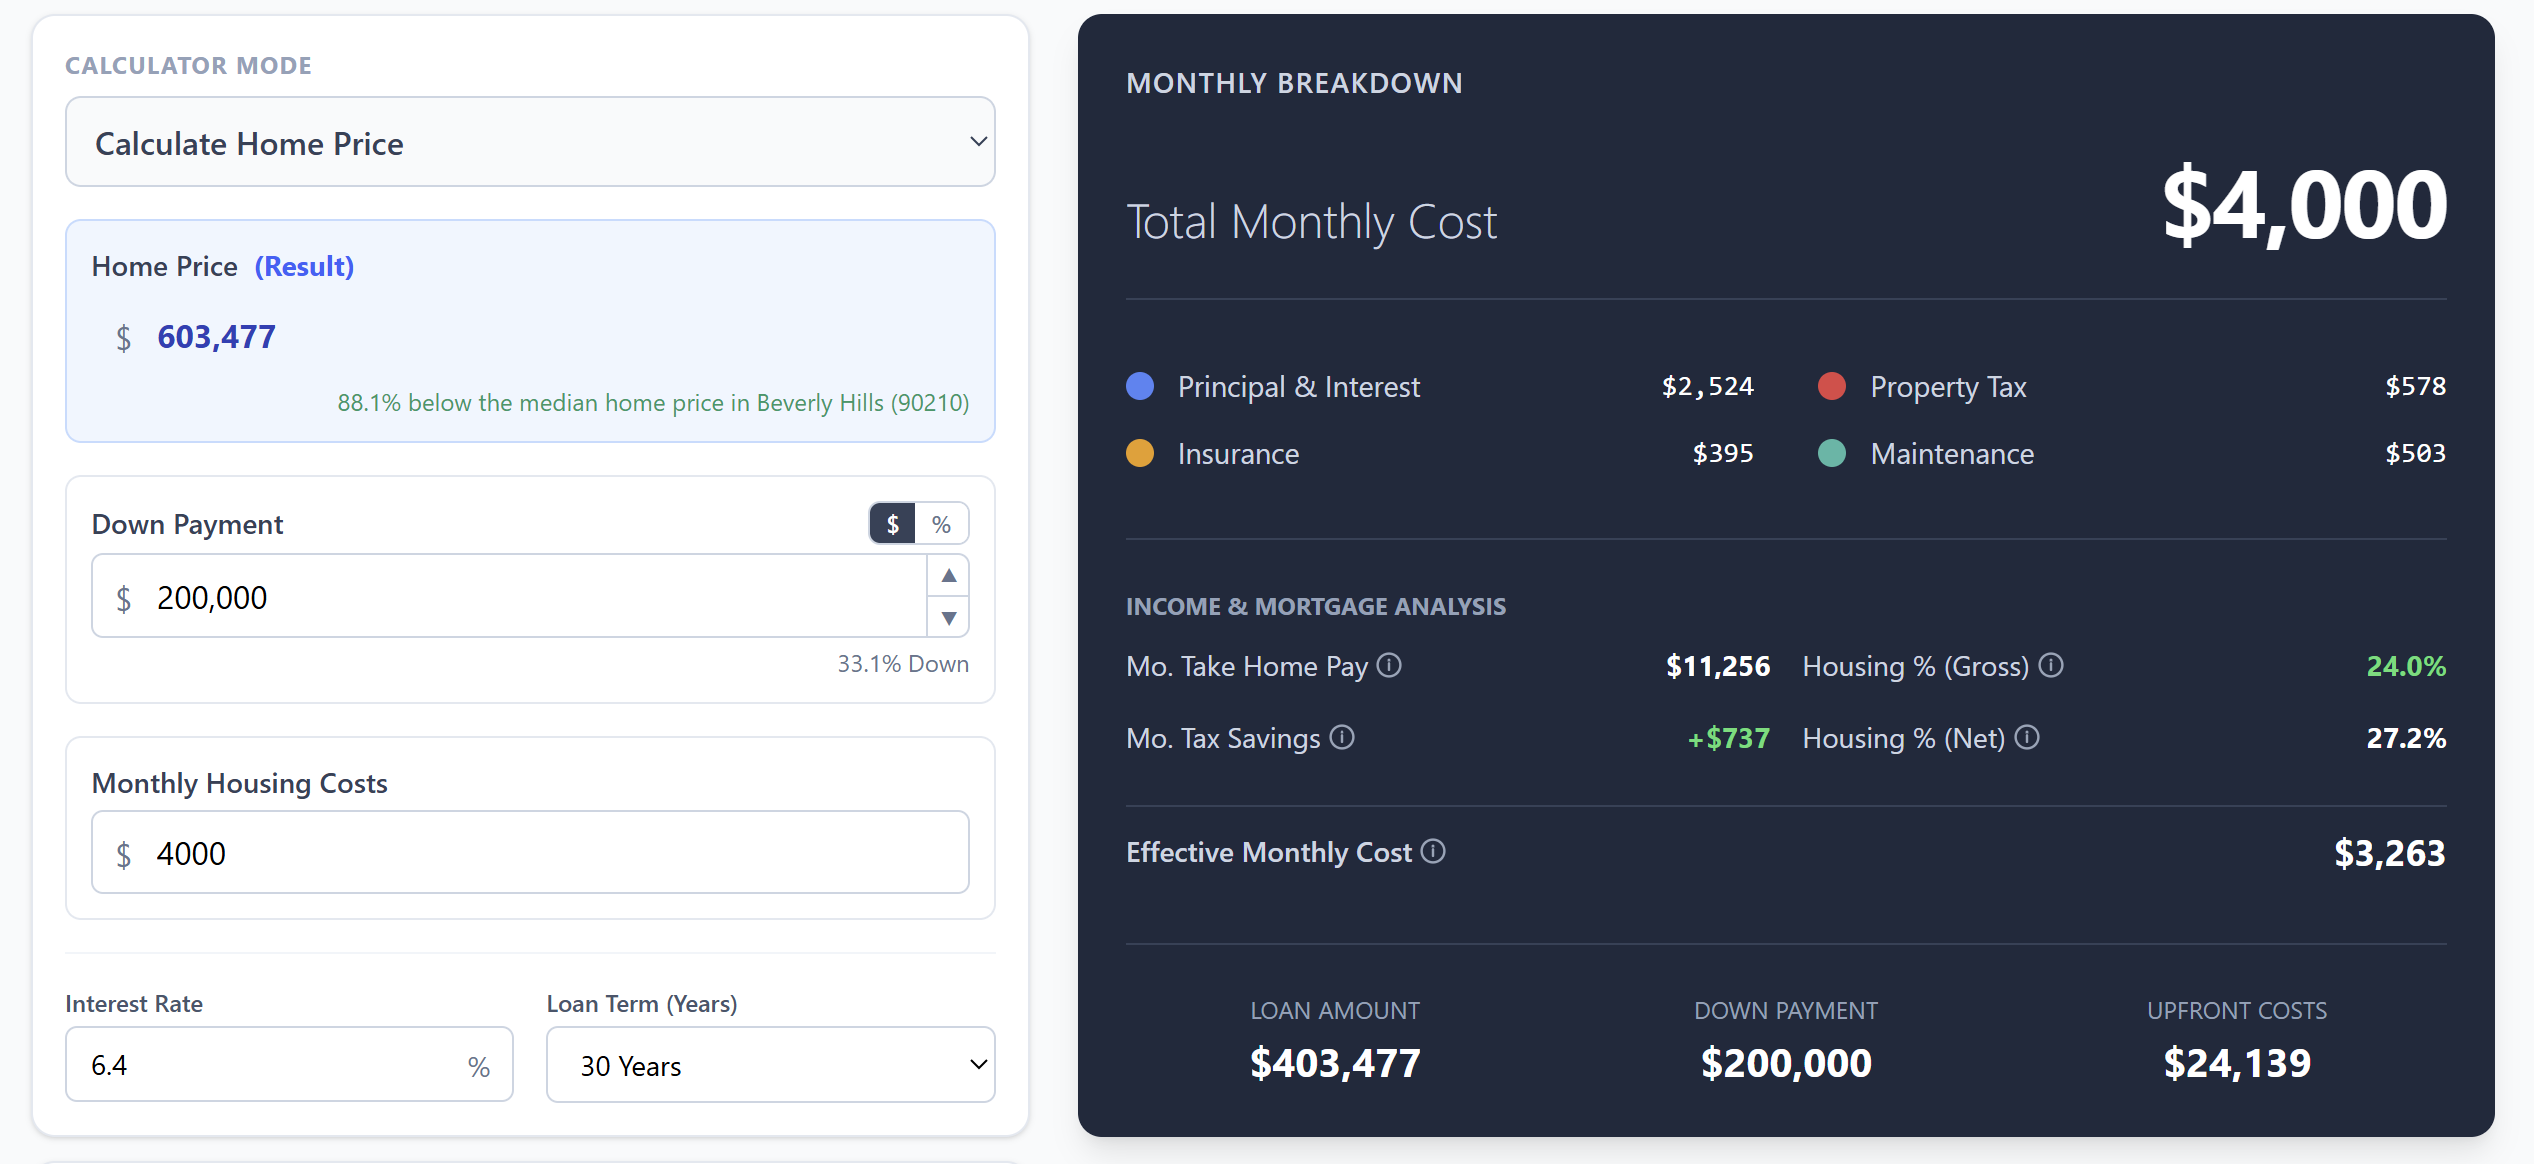Viewport: 2534px width, 1164px height.
Task: Click the Beverly Hills median price comparison text
Action: coord(653,403)
